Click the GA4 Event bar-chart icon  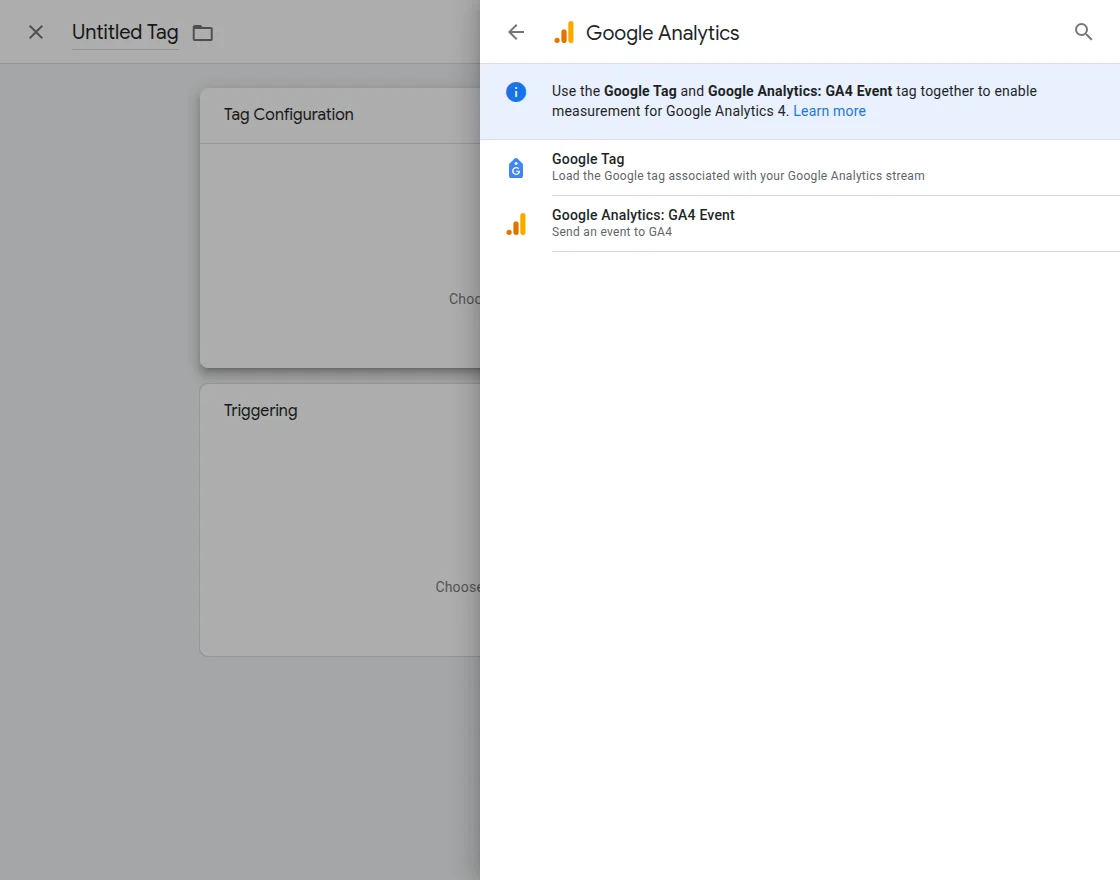[516, 223]
